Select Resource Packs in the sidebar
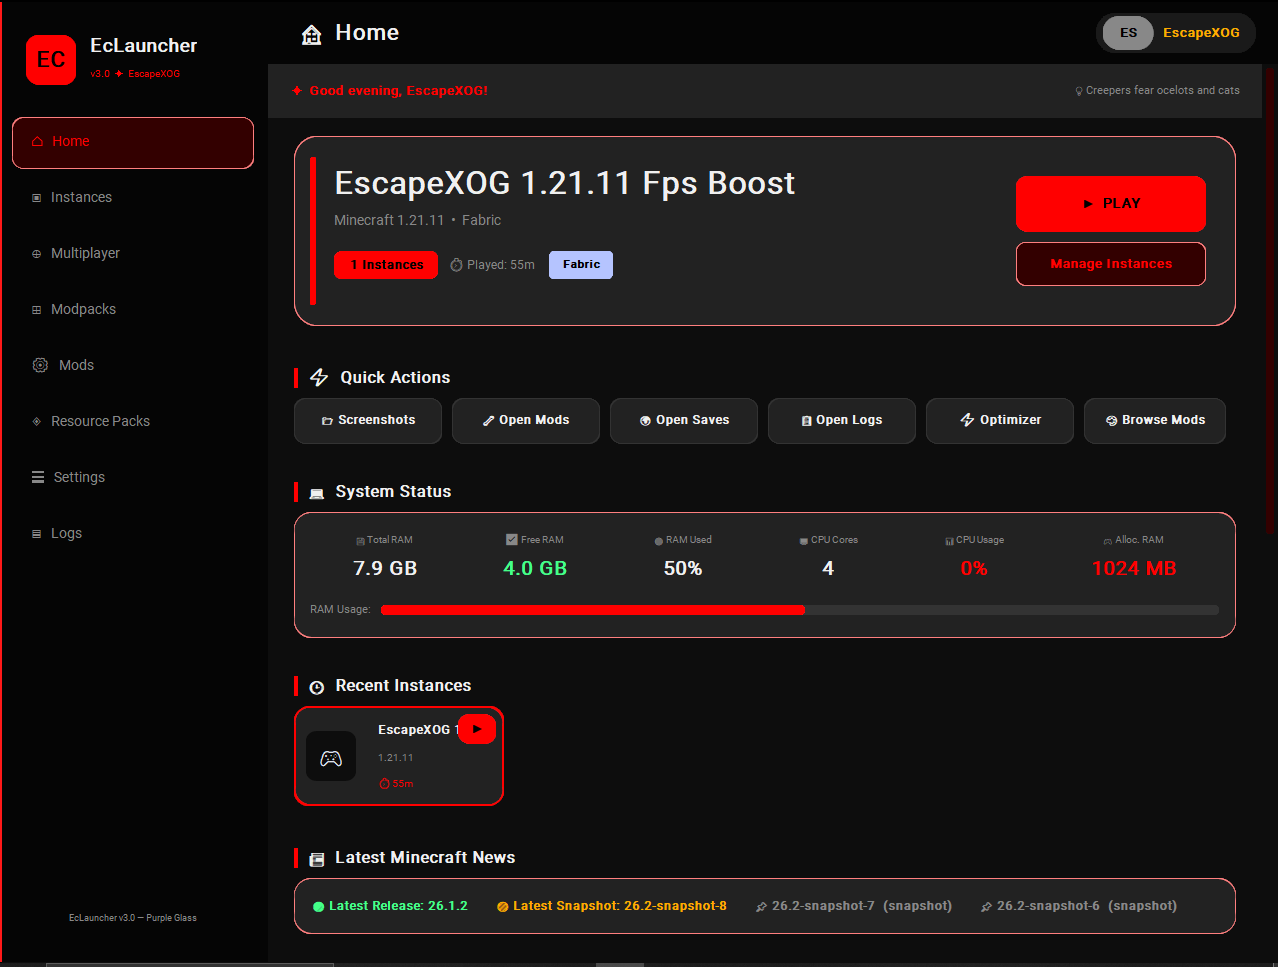Screen dimensions: 1278x967 (x=133, y=422)
